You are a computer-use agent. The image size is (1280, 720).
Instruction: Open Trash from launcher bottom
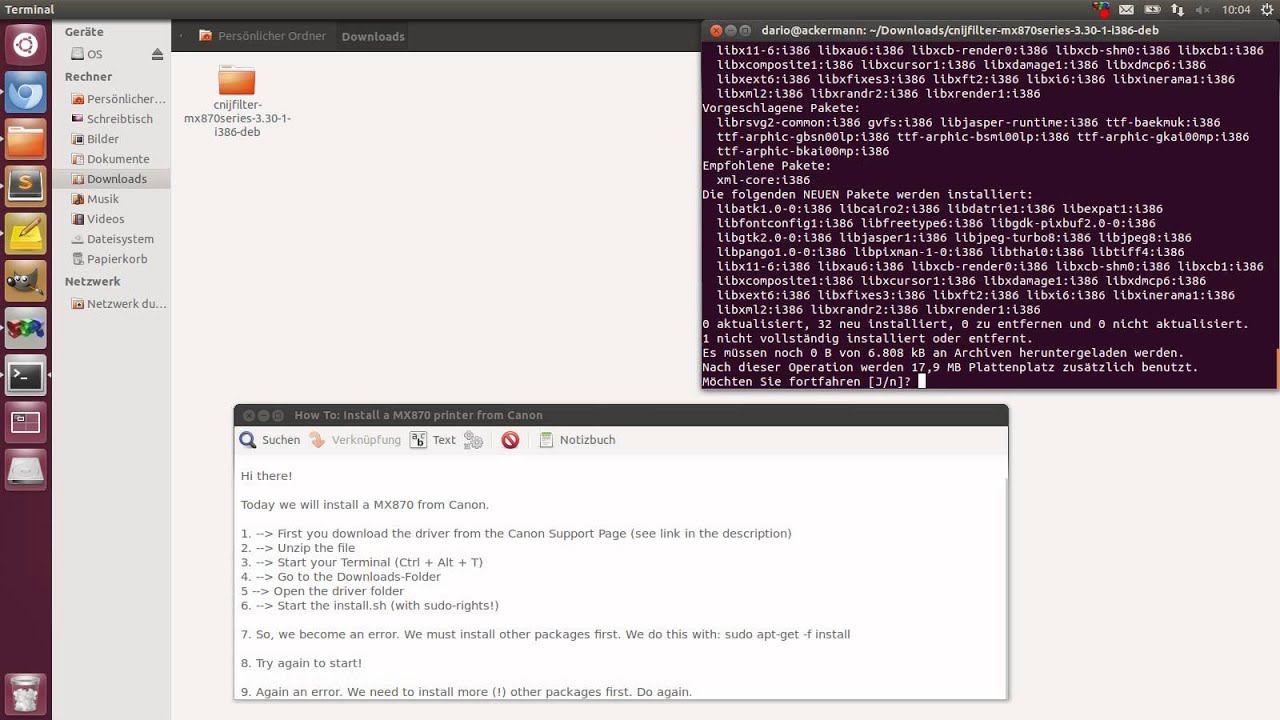[26, 693]
